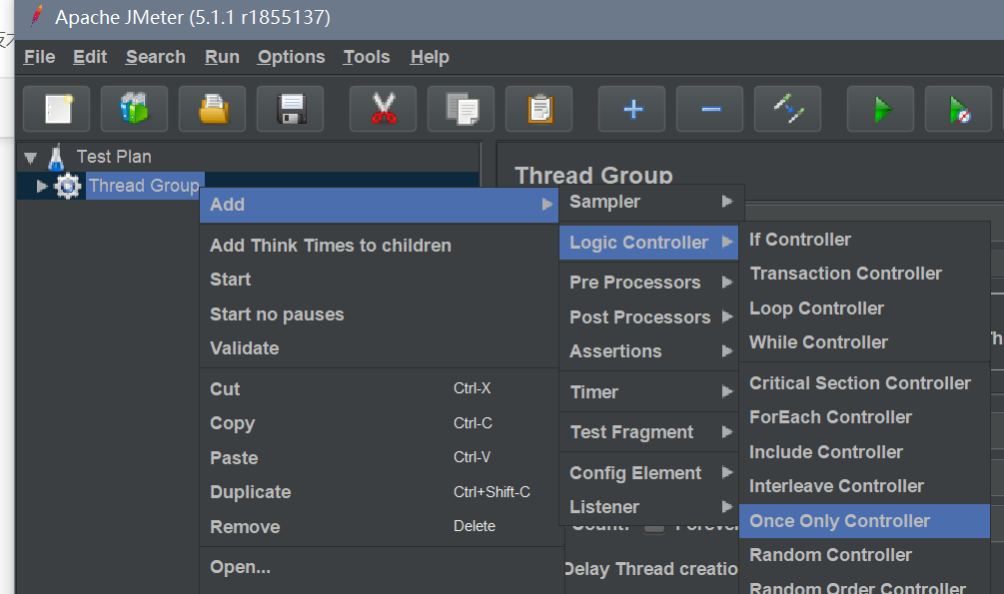Viewport: 1004px width, 594px height.
Task: Collapse the Test Plan tree node
Action: point(30,157)
